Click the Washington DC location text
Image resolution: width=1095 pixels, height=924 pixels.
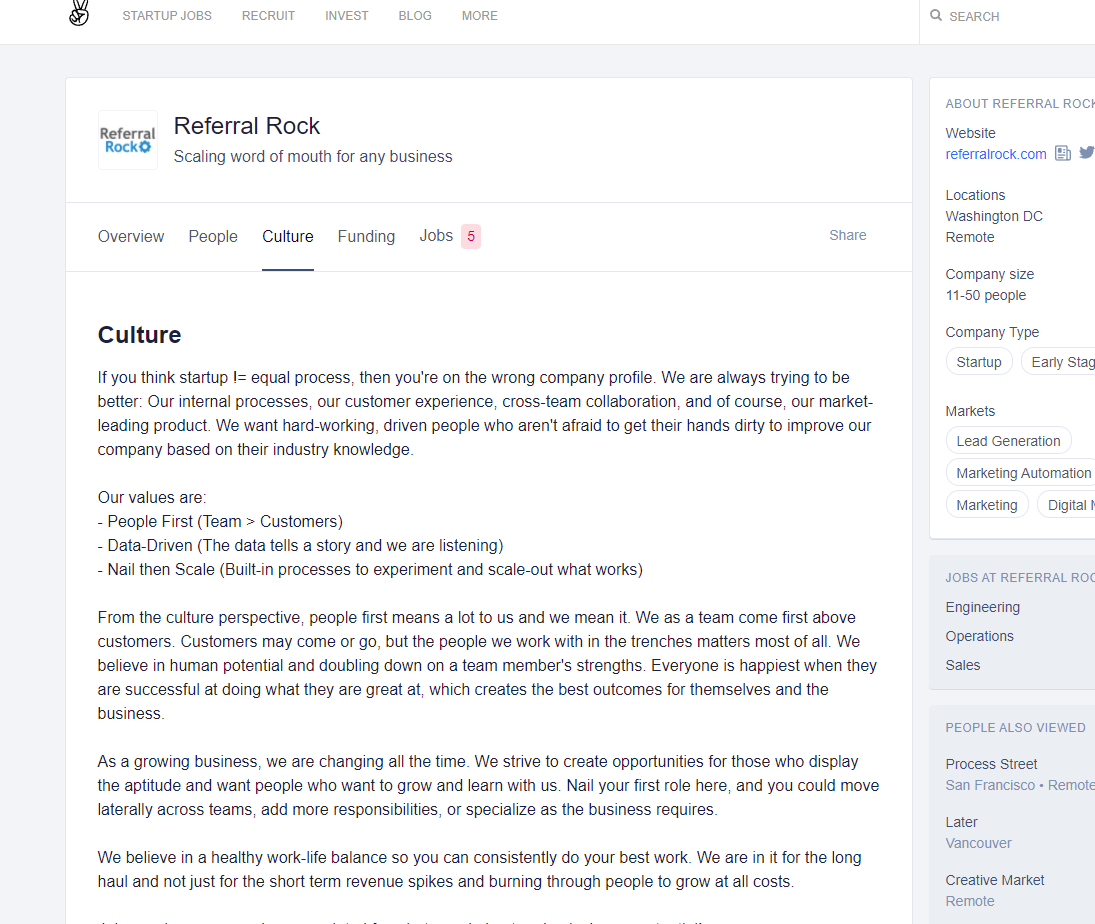click(x=994, y=217)
